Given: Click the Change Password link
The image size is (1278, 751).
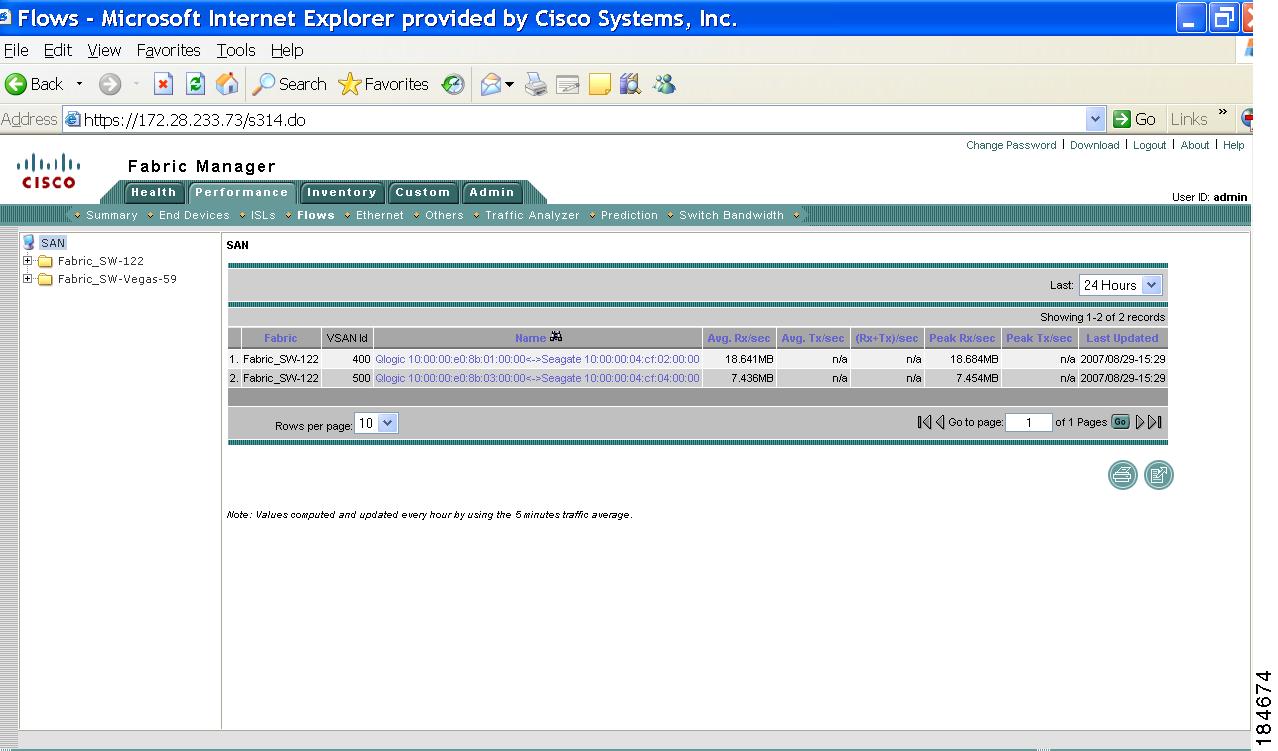Looking at the screenshot, I should click(1011, 145).
